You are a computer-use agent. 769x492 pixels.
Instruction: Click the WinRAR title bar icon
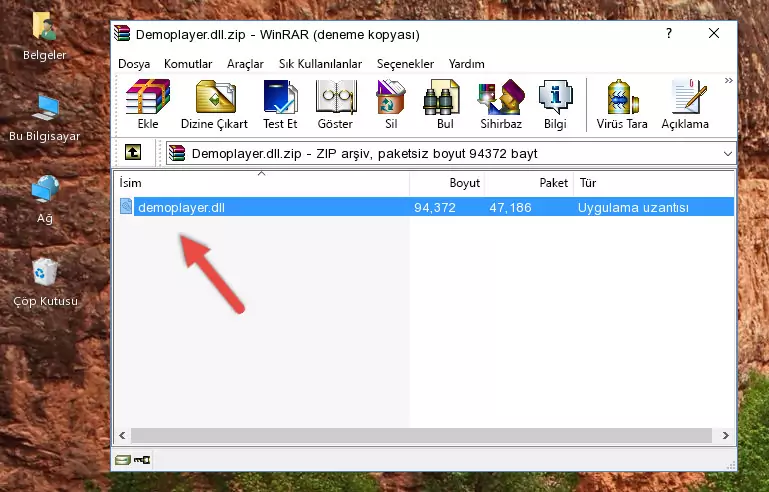click(x=122, y=34)
